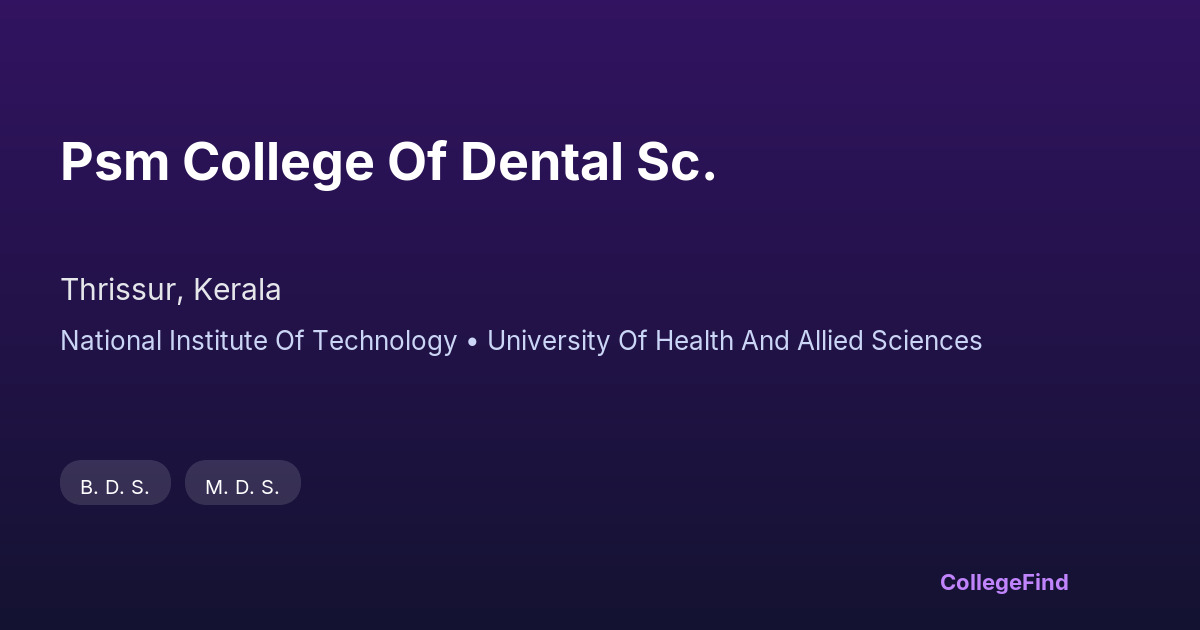
Task: Click the word "Technology" in the affiliation line
Action: tap(384, 341)
